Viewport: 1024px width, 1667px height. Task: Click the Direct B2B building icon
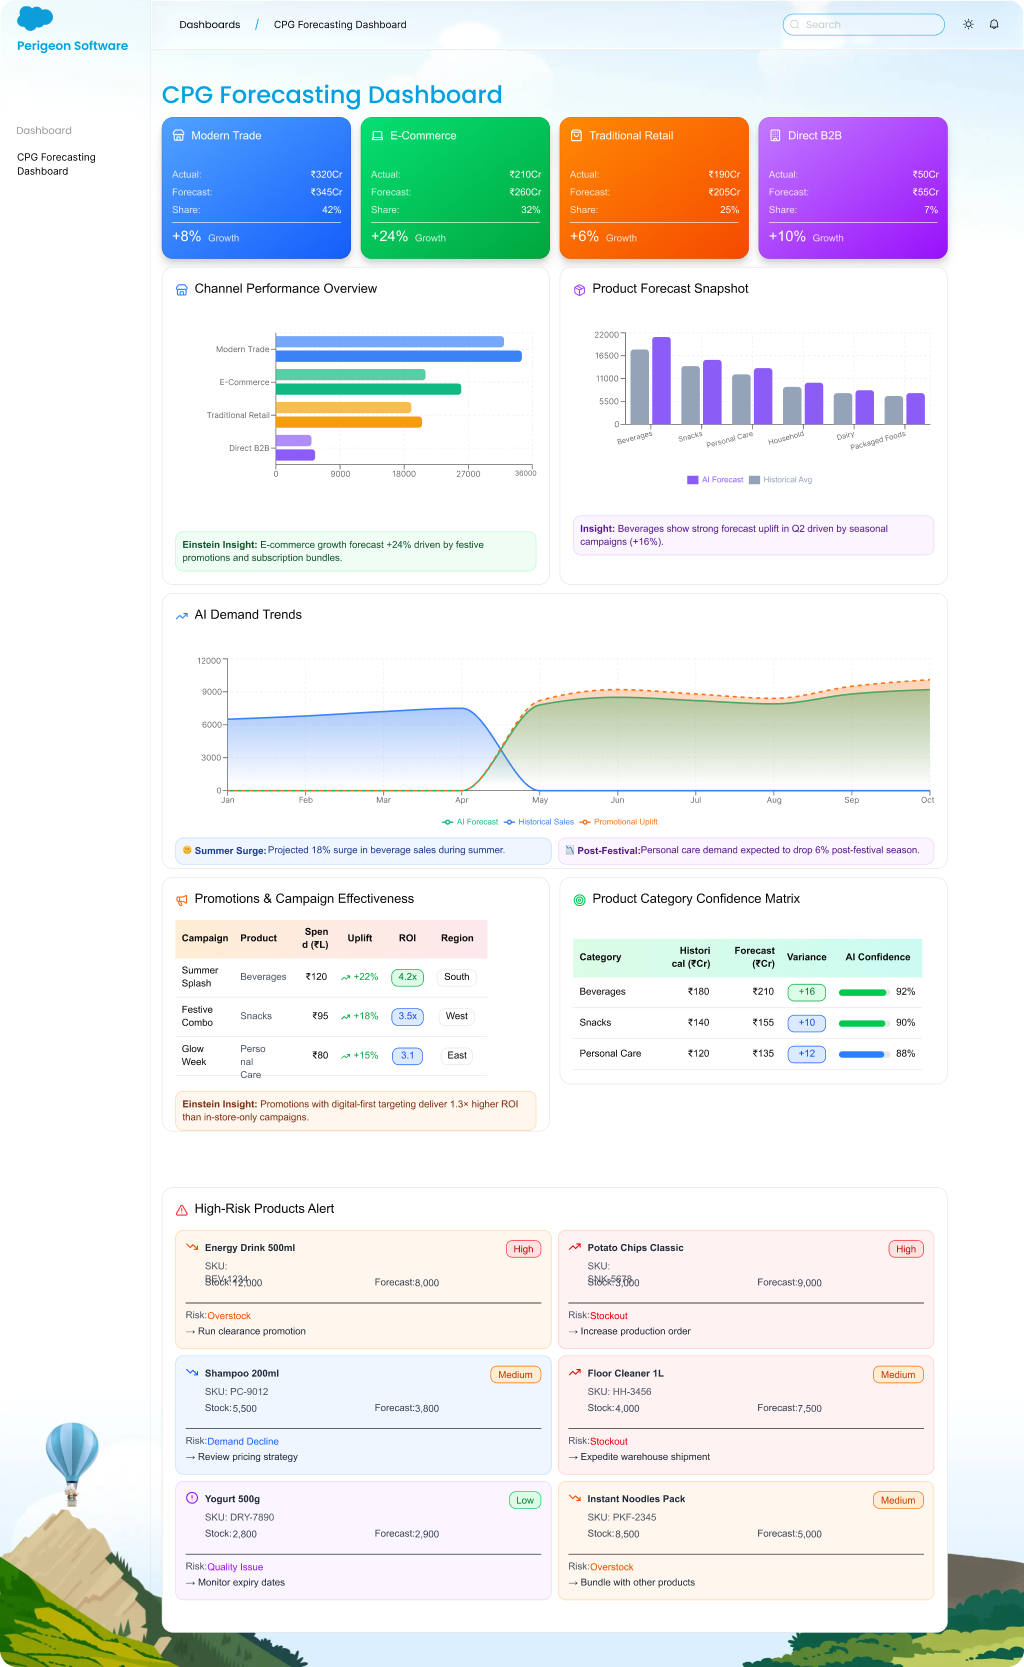click(775, 136)
